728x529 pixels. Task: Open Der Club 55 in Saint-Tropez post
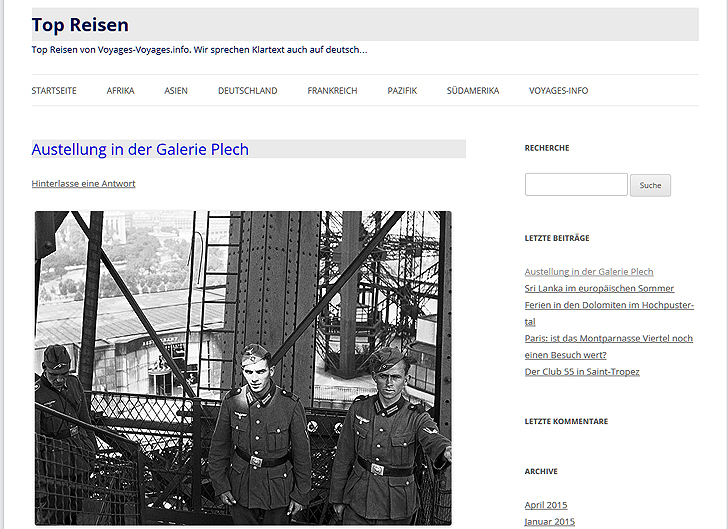[582, 372]
